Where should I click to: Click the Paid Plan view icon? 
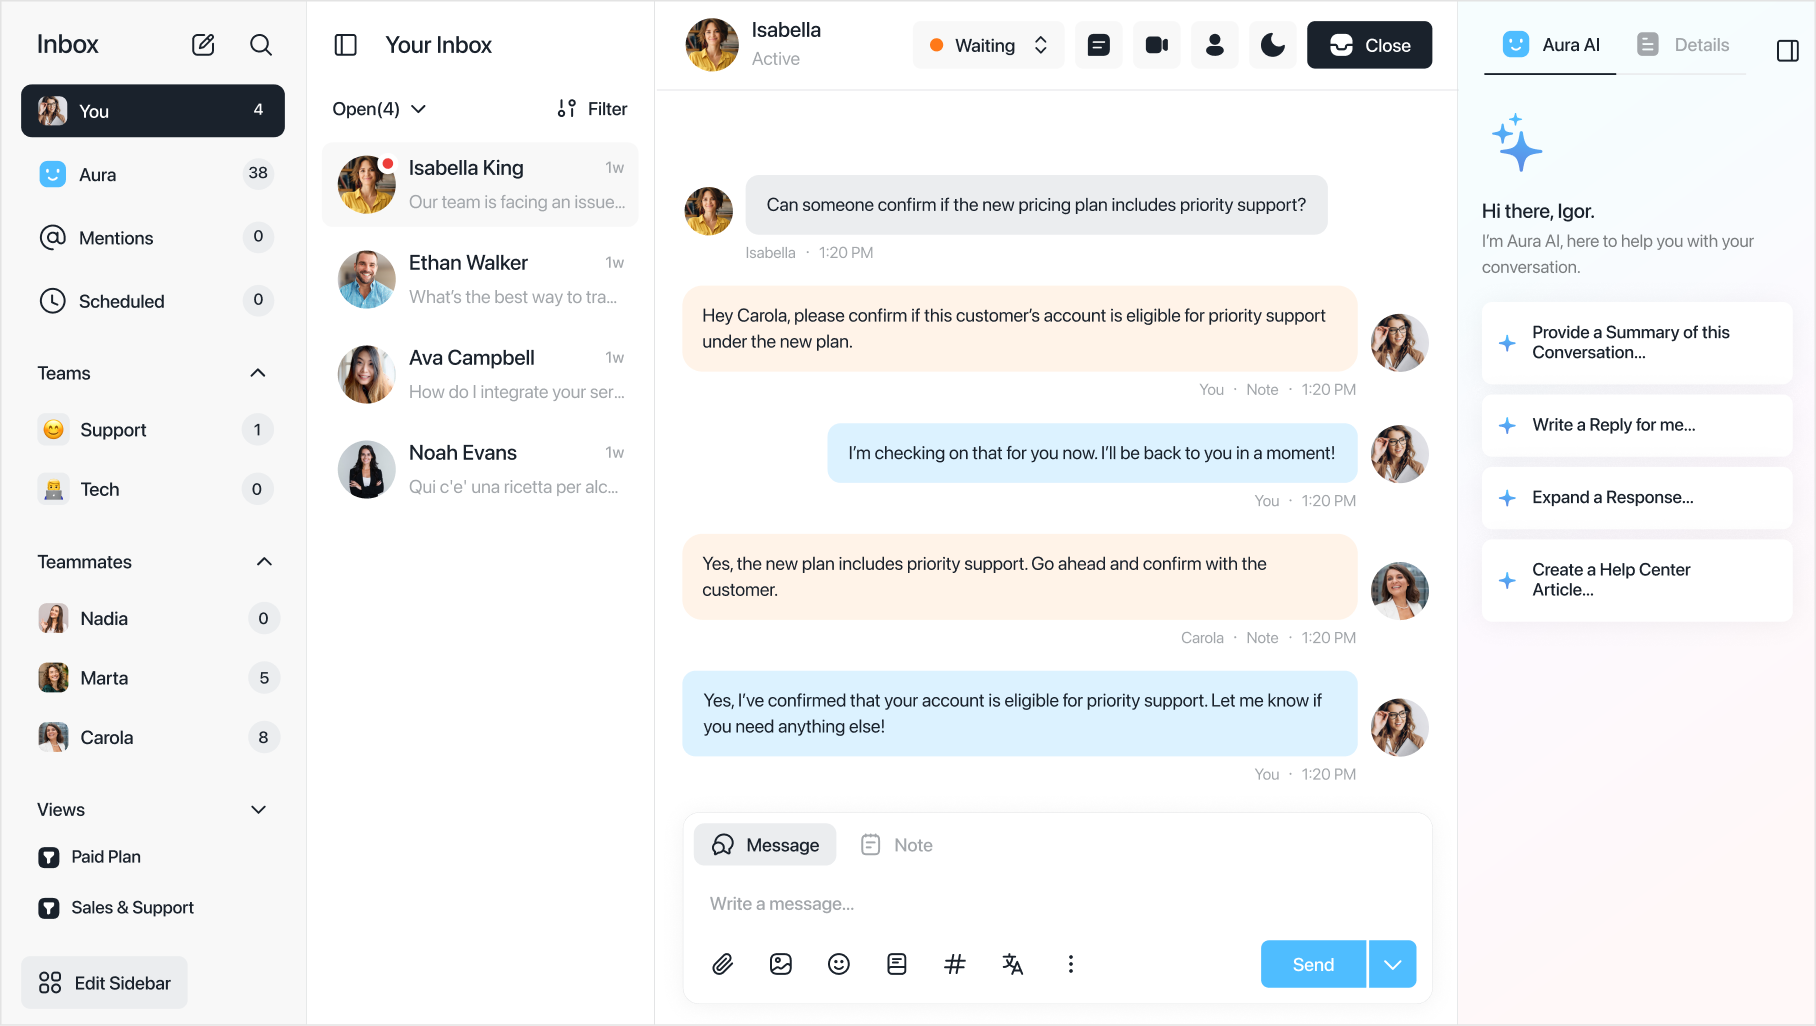pos(49,857)
